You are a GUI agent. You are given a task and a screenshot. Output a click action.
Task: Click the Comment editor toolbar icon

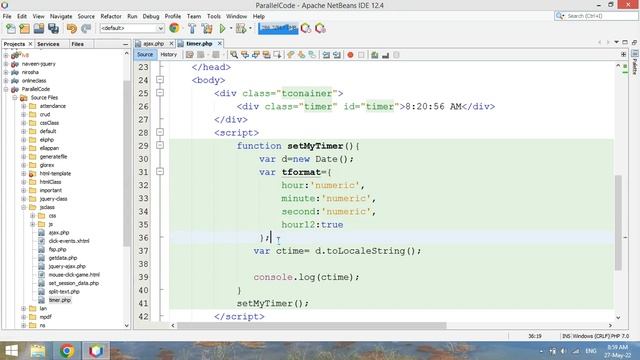pos(374,55)
